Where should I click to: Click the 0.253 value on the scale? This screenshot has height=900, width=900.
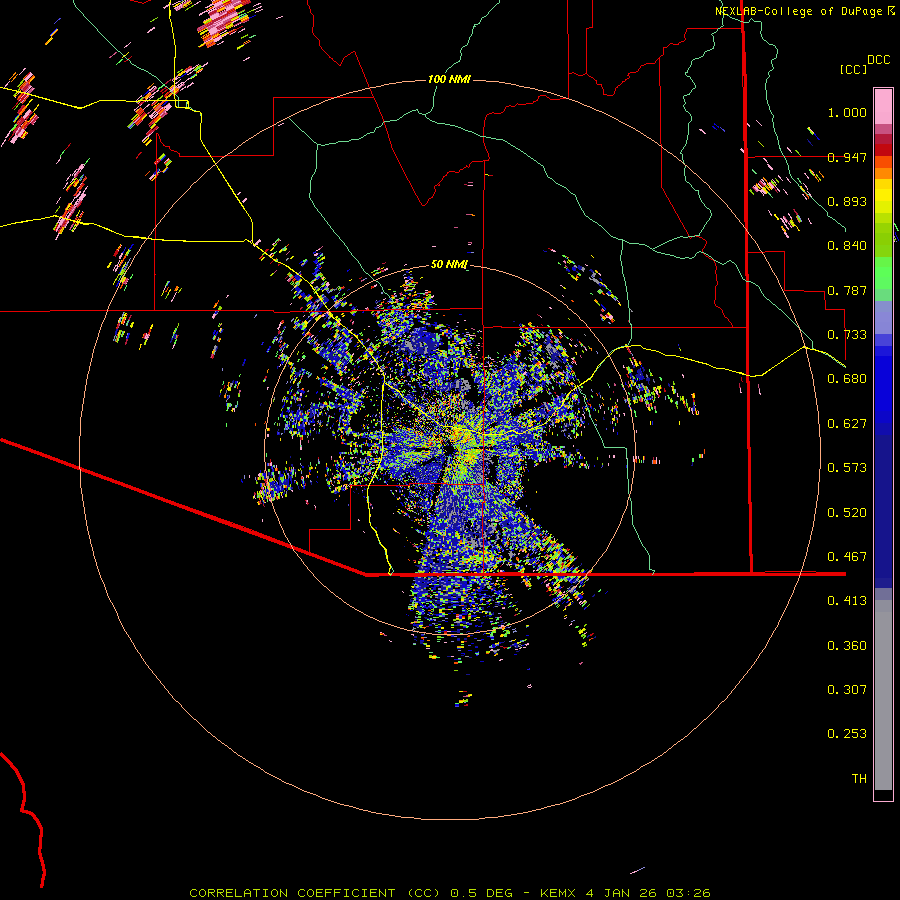click(847, 734)
